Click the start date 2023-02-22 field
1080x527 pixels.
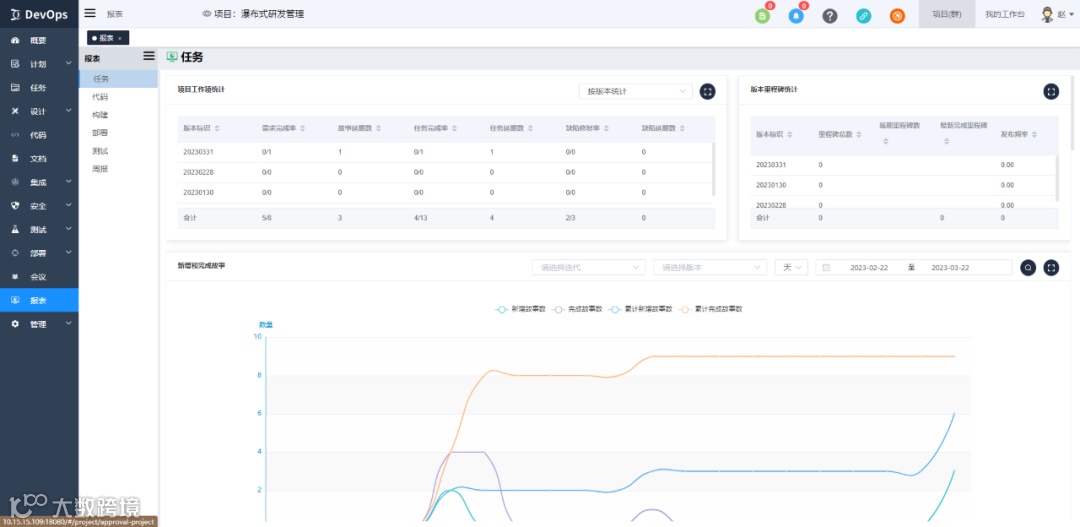869,267
